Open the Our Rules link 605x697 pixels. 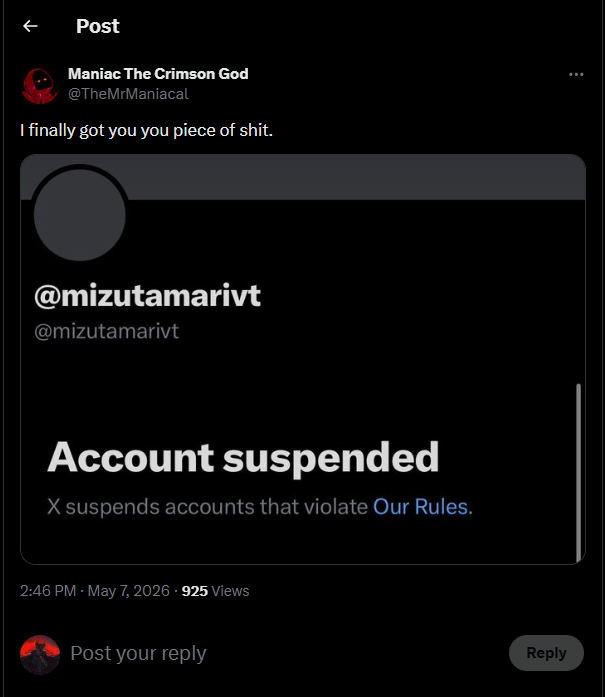[x=420, y=507]
